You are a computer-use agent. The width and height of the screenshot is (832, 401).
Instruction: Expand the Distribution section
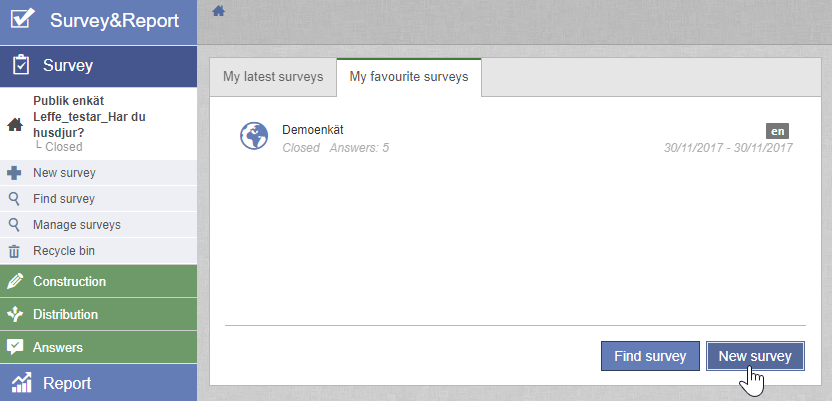coord(65,314)
